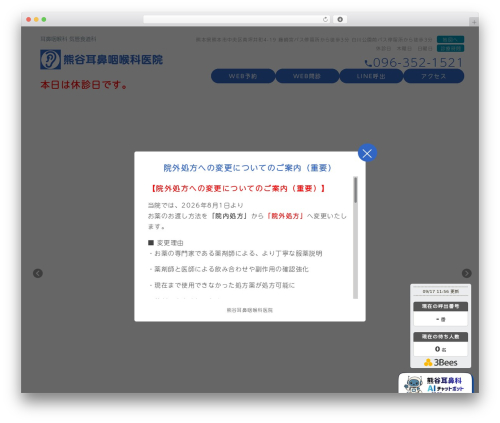Open the 熊谷耳鼻科 AI chatbot widget
The width and height of the screenshot is (500, 423).
[x=435, y=383]
